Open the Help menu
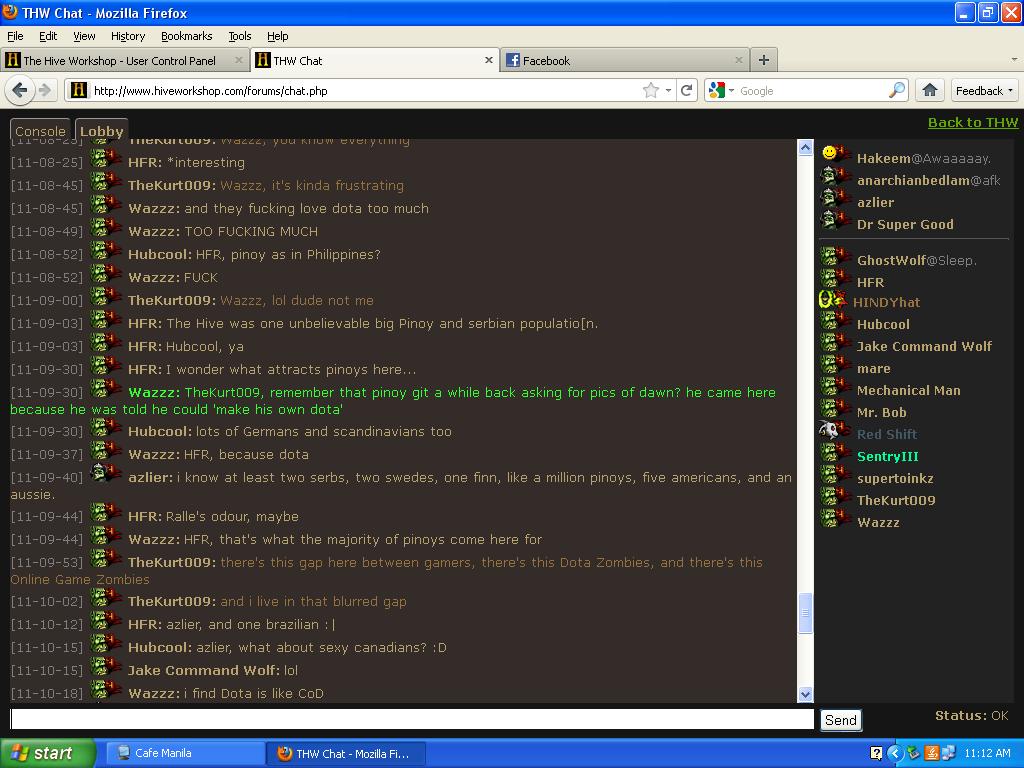 pos(278,36)
